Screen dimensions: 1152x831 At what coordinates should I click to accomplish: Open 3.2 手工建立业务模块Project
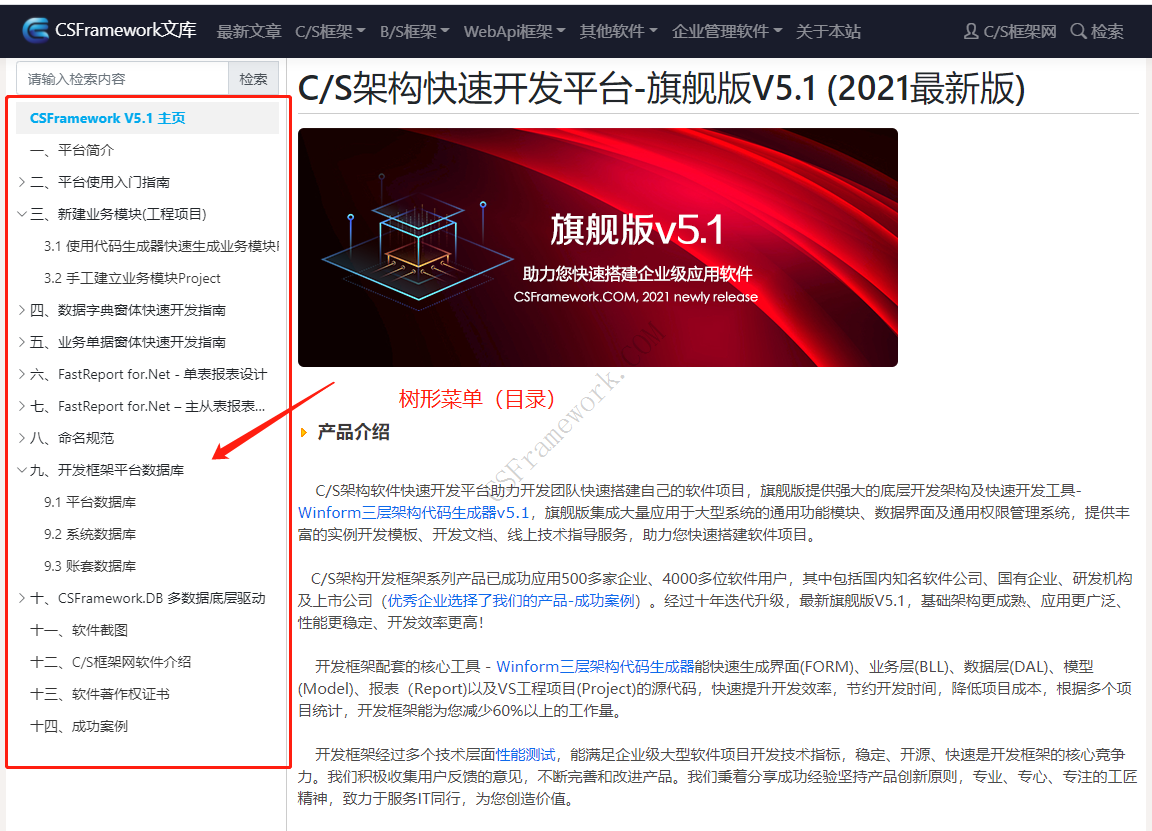(x=132, y=278)
